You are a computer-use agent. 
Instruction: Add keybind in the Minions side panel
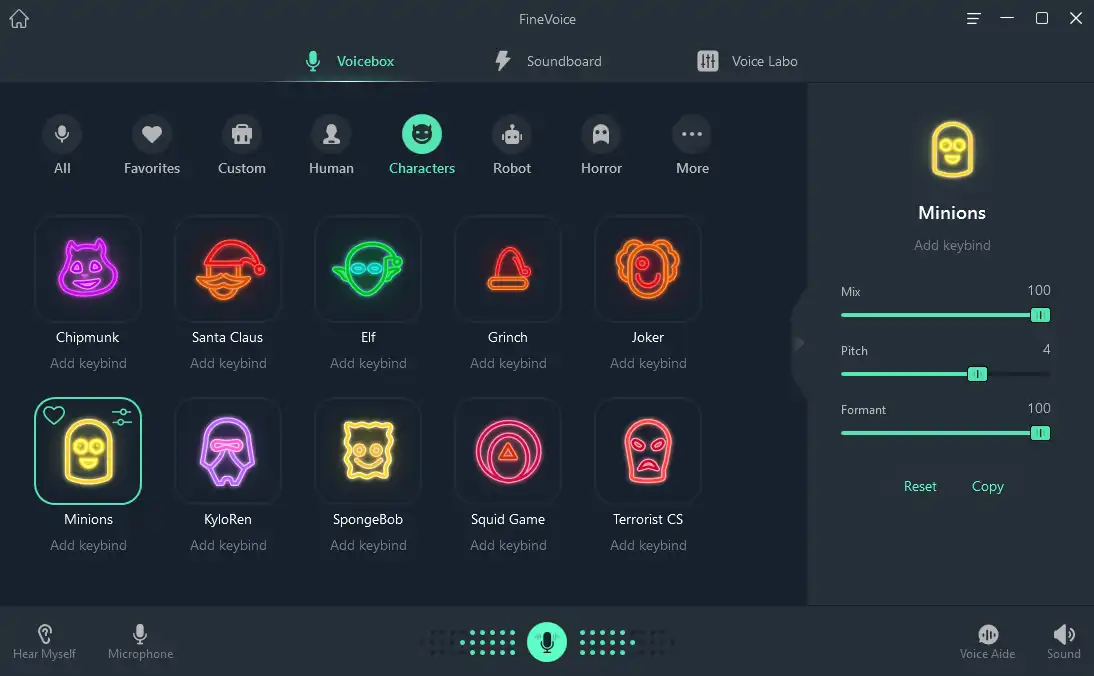click(952, 245)
